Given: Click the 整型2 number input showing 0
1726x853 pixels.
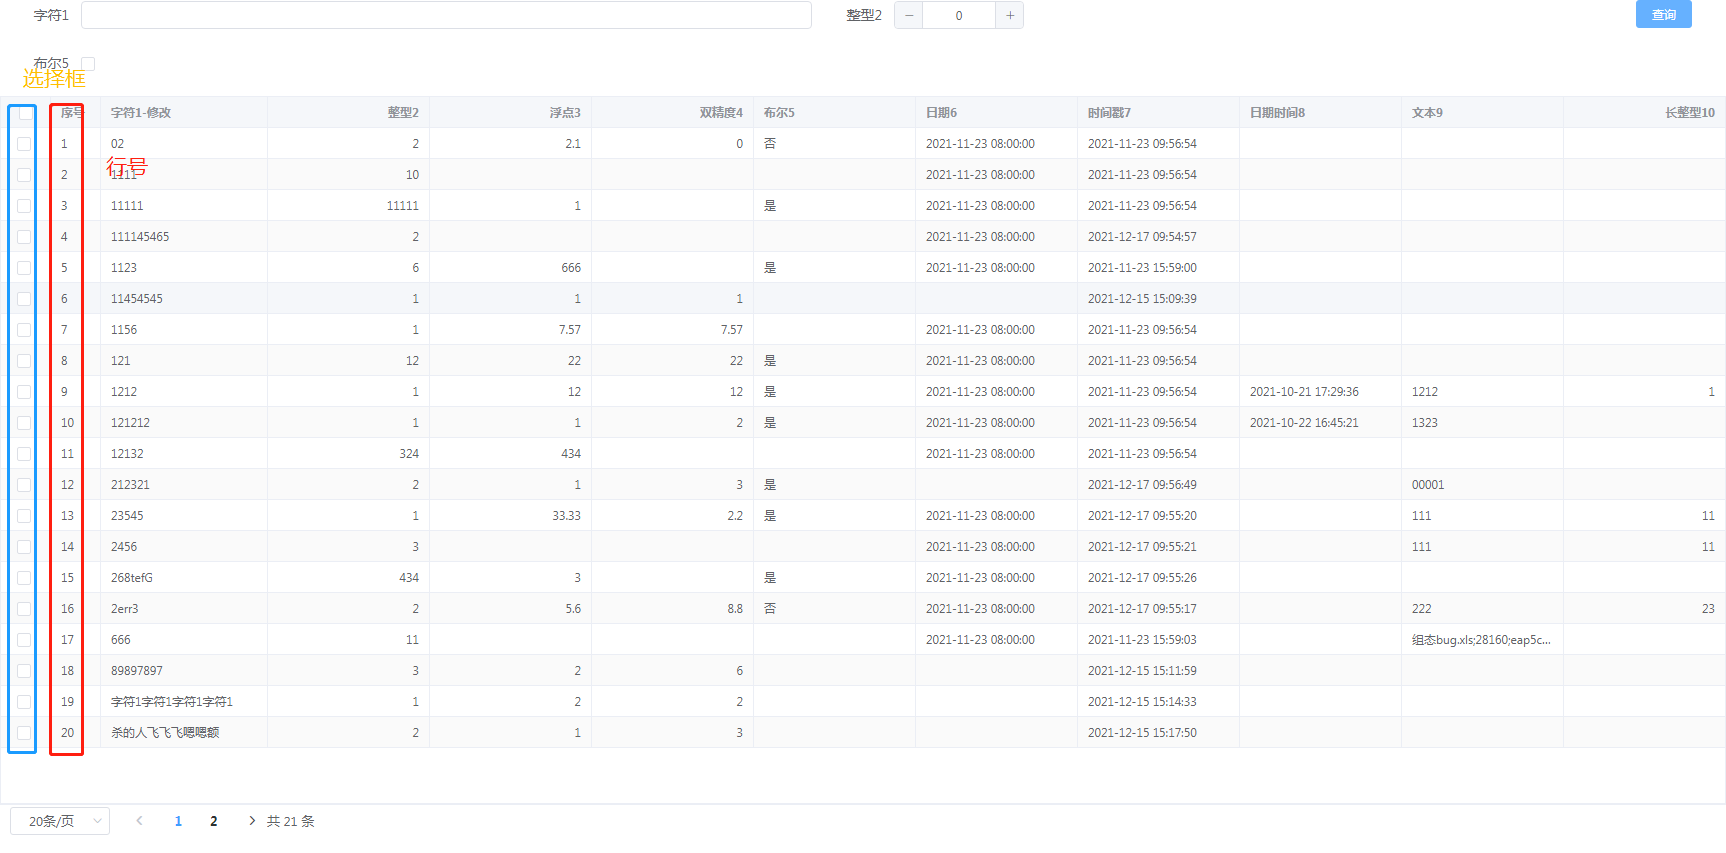Looking at the screenshot, I should click(x=959, y=15).
